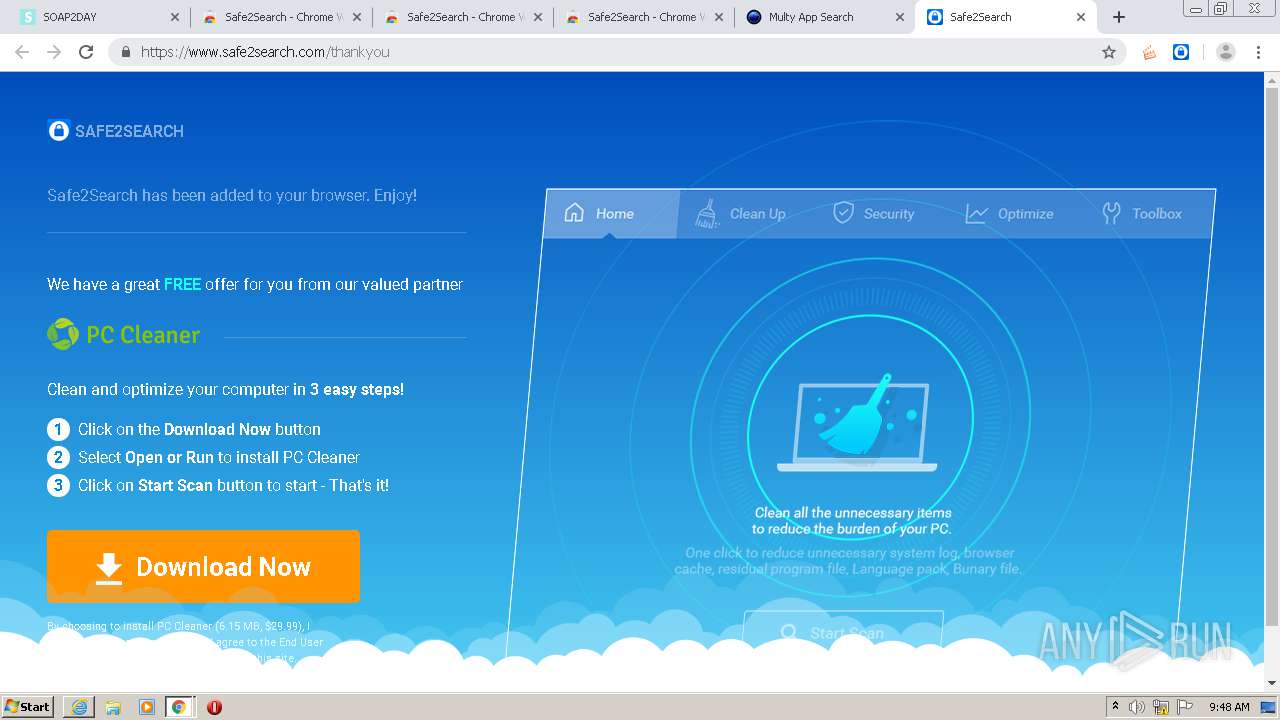
Task: Open the volume tray icon
Action: pyautogui.click(x=1137, y=706)
